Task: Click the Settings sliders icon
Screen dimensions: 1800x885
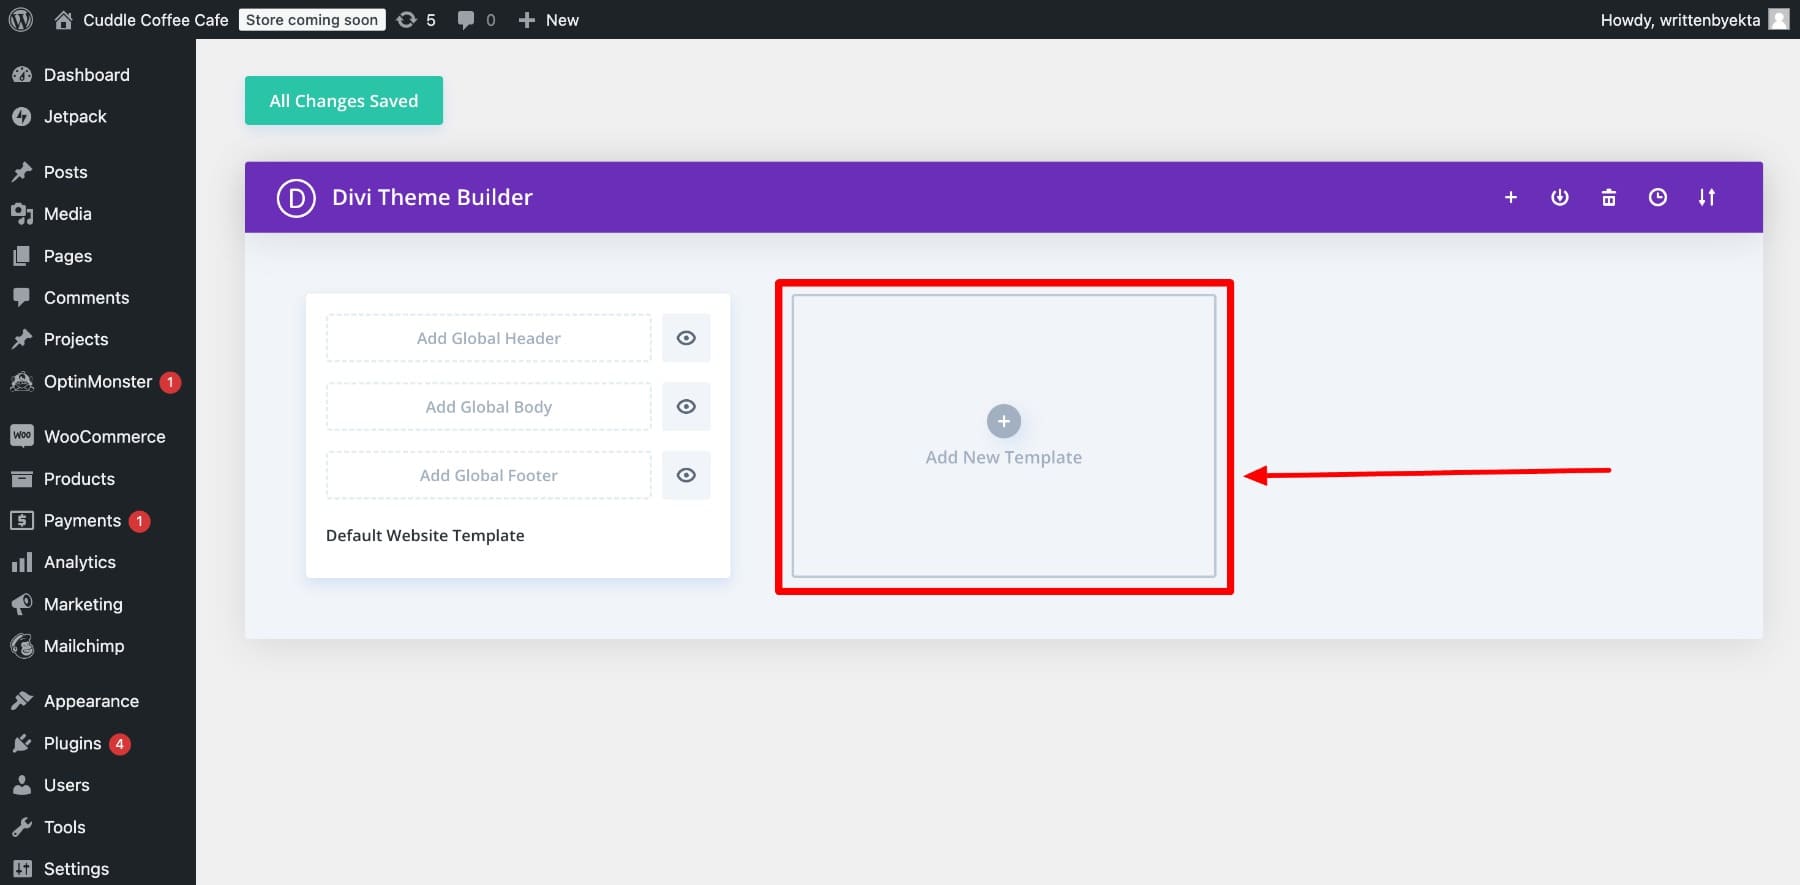Action: pos(22,870)
